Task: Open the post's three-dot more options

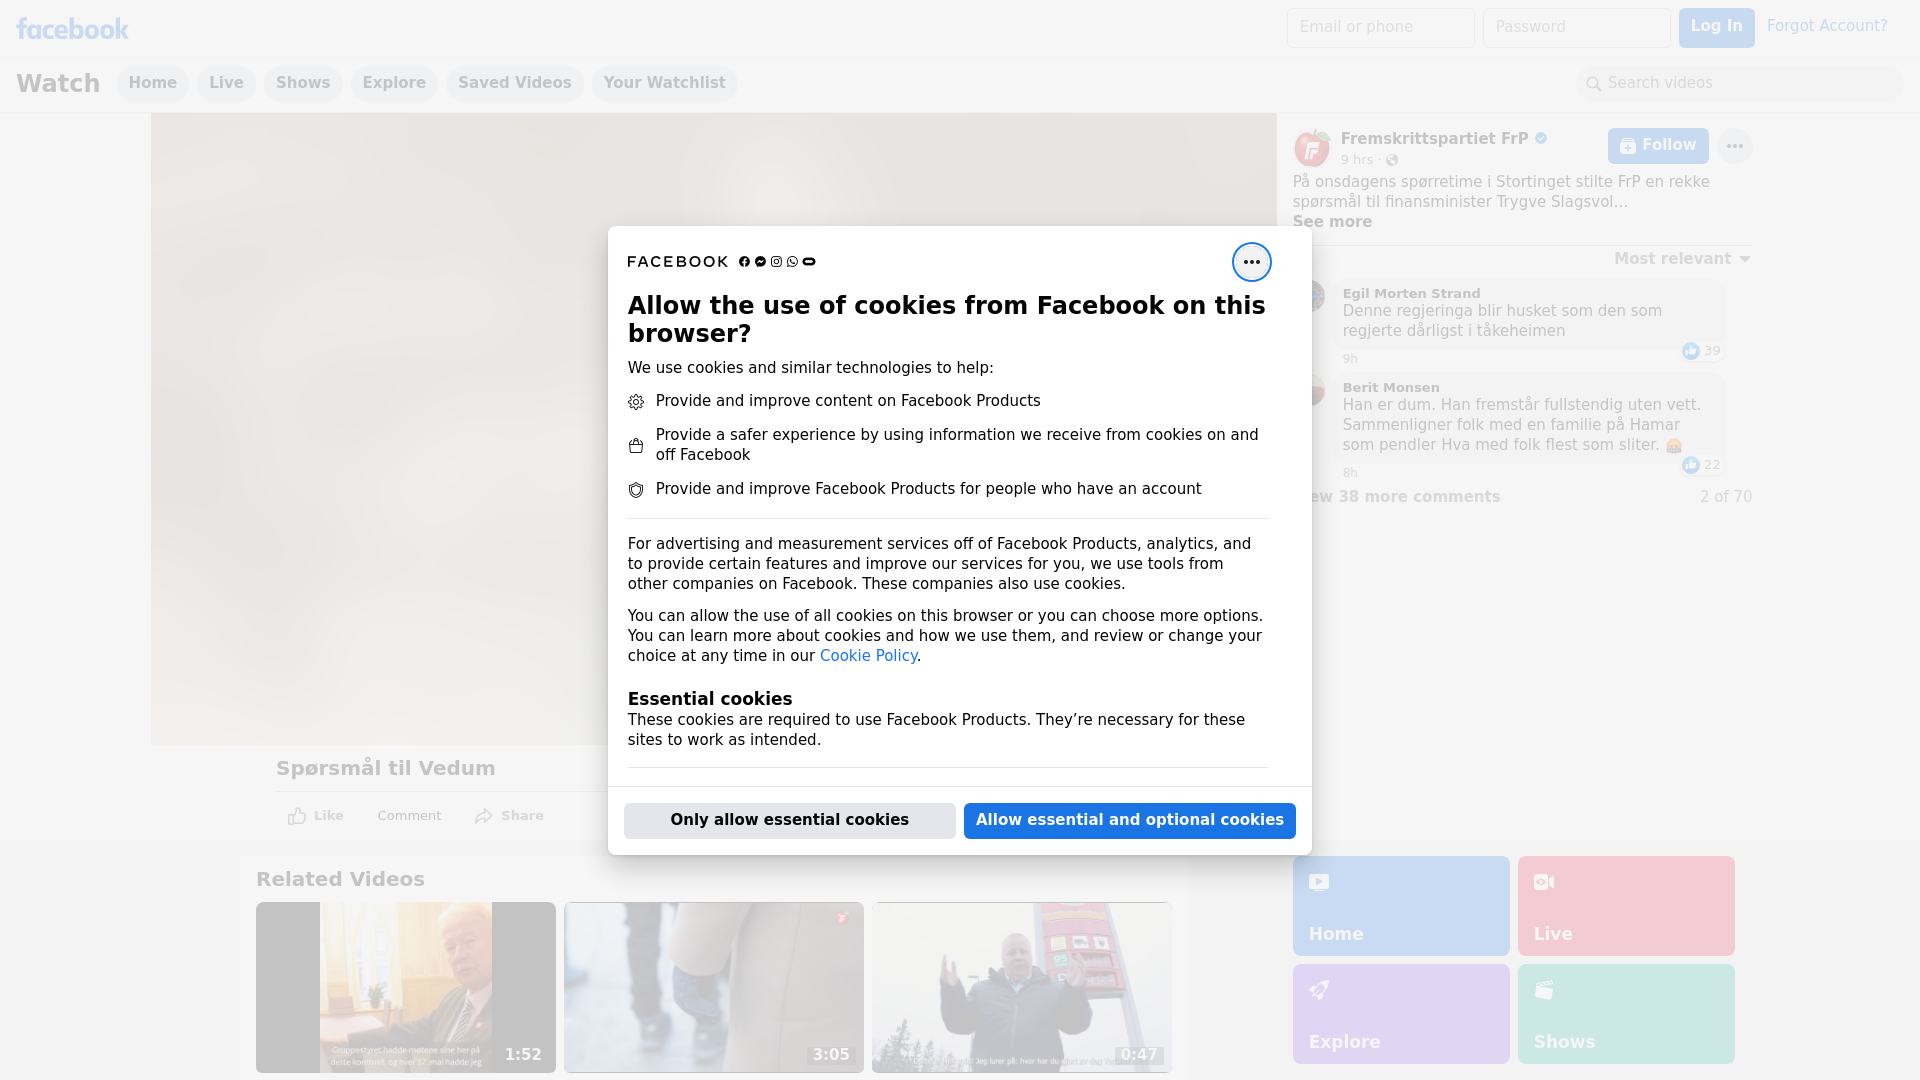Action: point(1734,146)
